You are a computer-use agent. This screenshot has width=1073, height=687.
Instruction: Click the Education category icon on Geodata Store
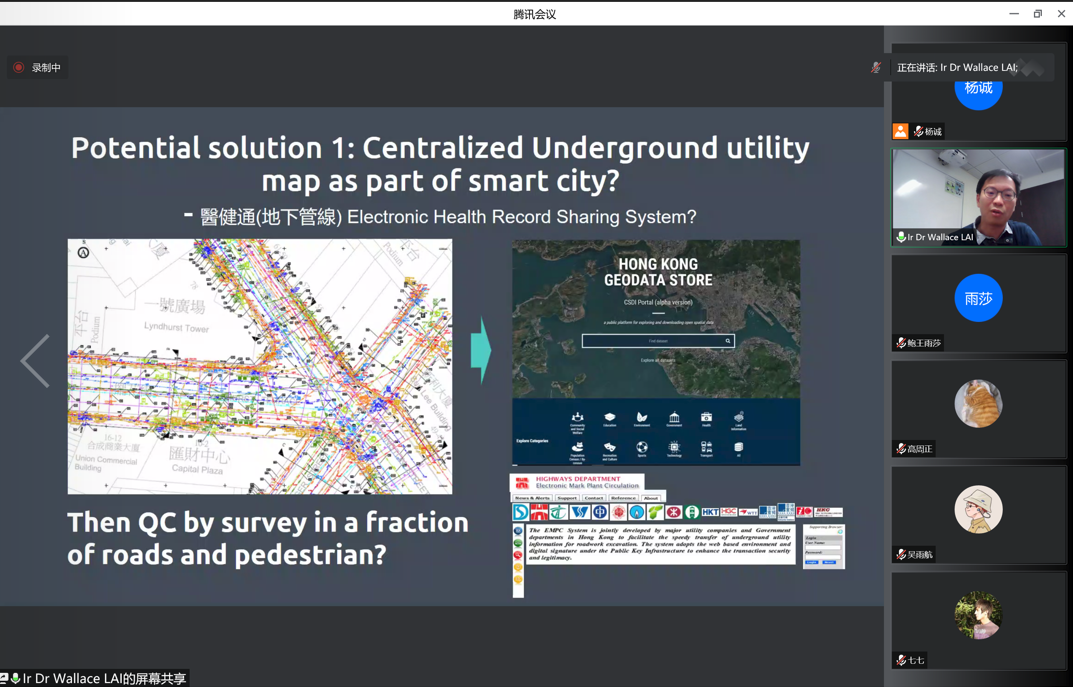tap(610, 417)
